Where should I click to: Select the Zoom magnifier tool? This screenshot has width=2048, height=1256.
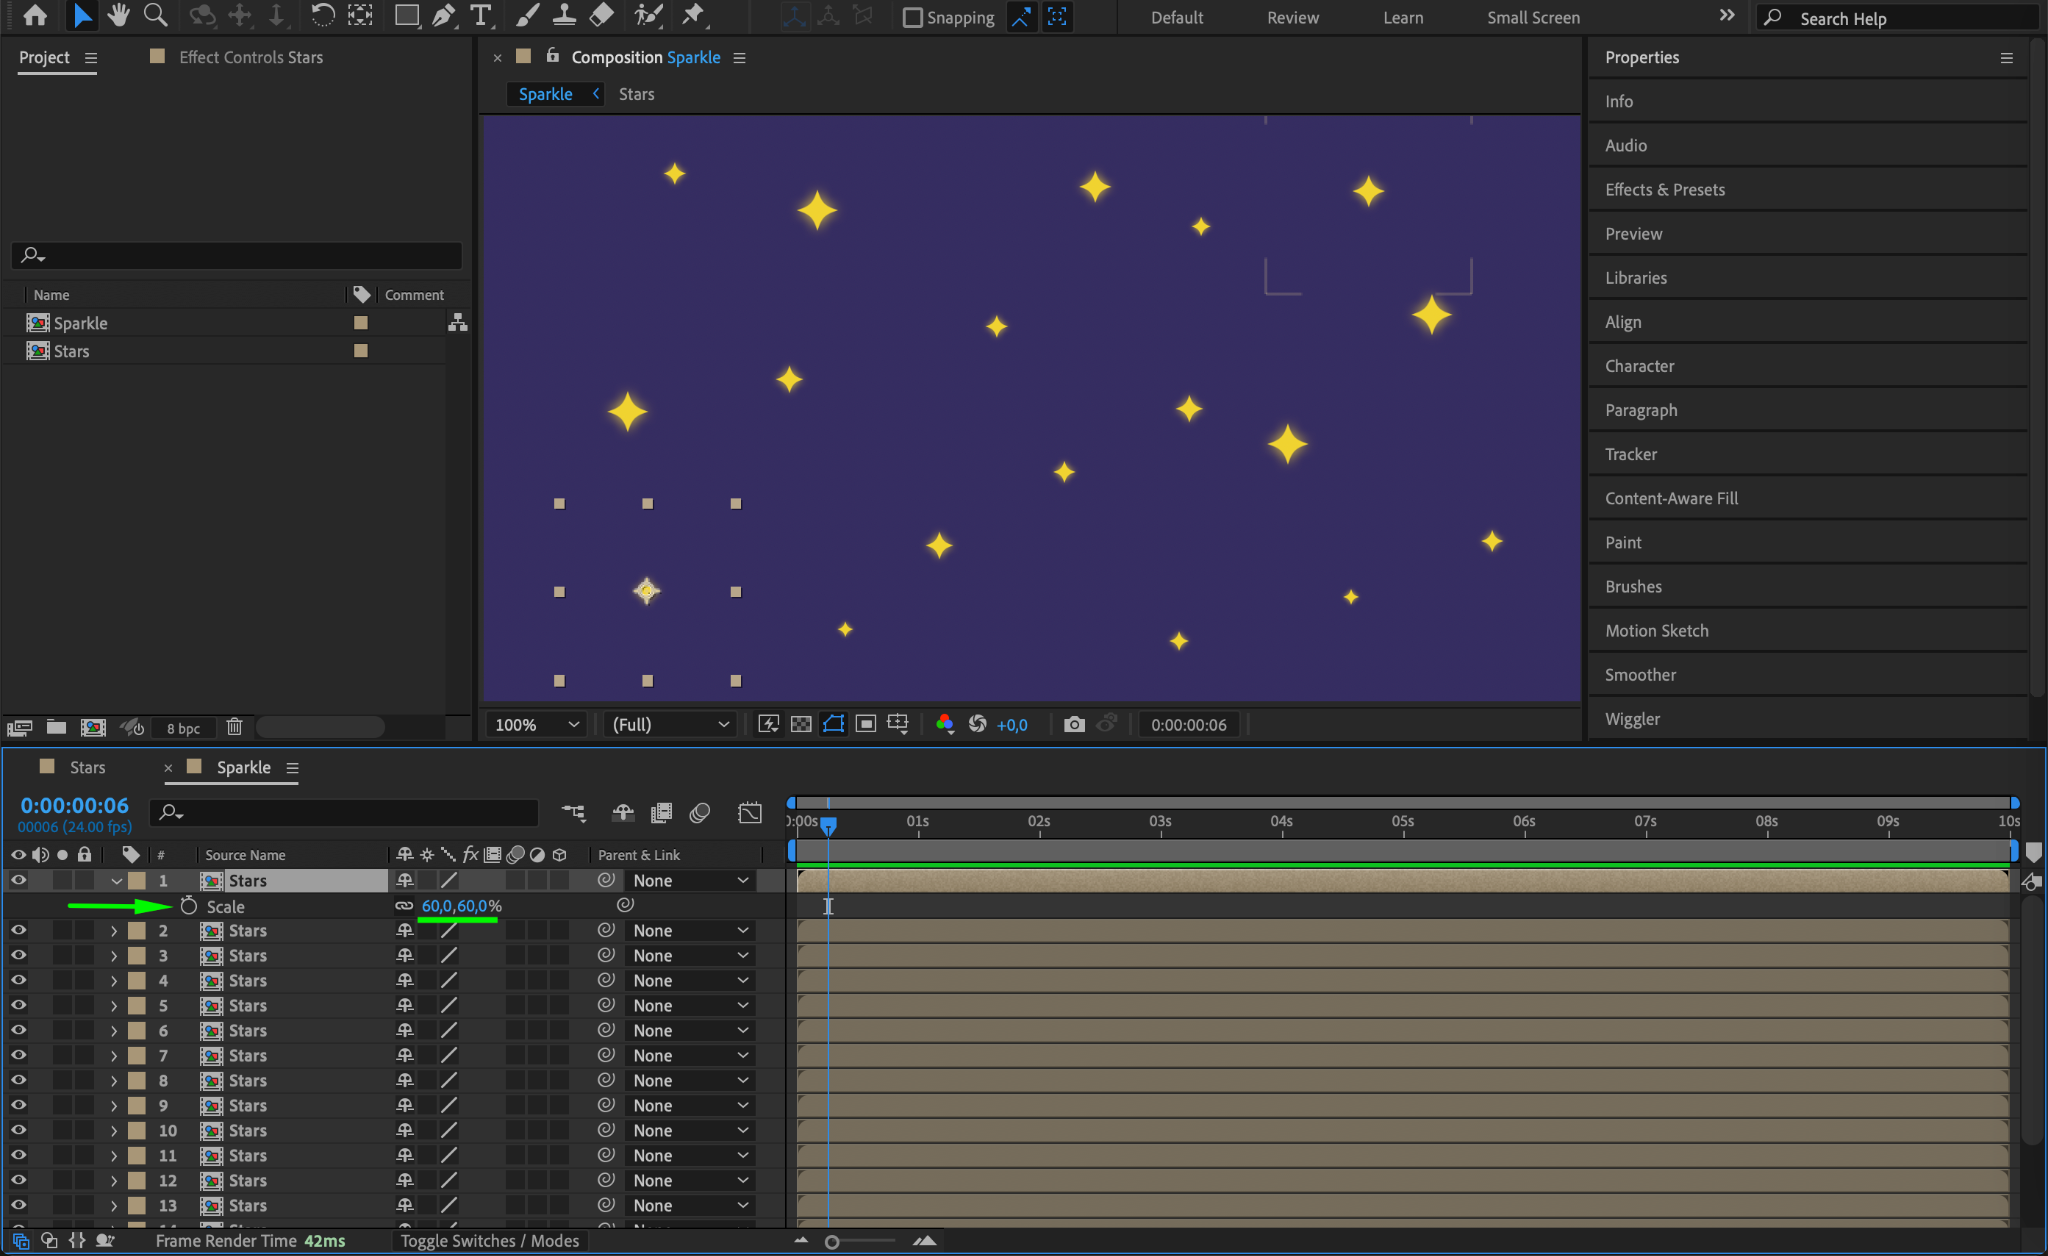point(155,15)
